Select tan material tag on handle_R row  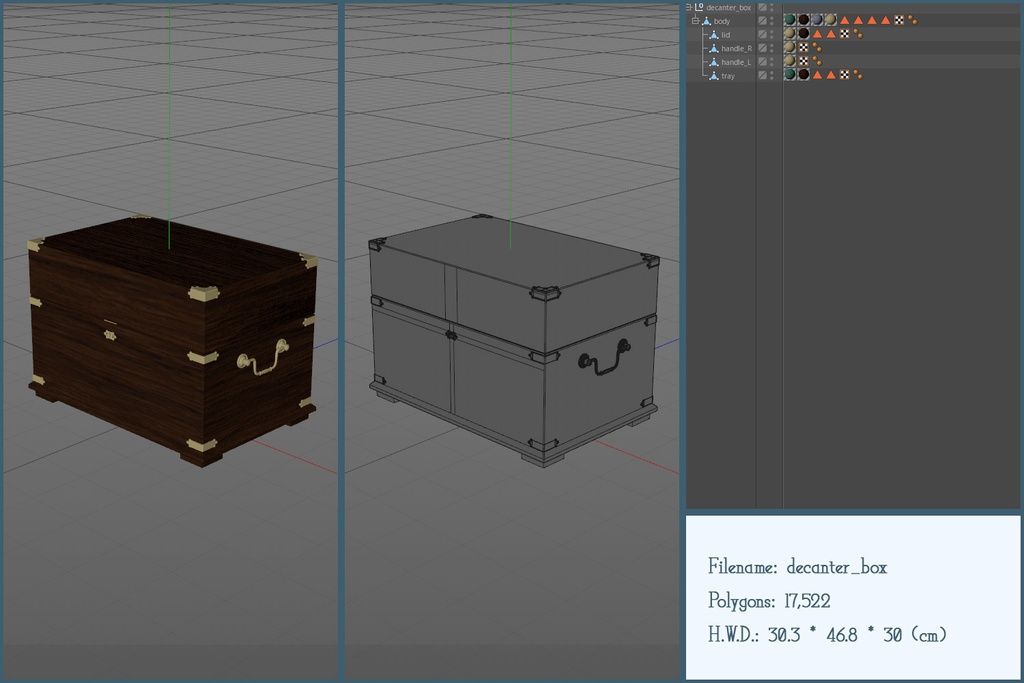pos(790,48)
